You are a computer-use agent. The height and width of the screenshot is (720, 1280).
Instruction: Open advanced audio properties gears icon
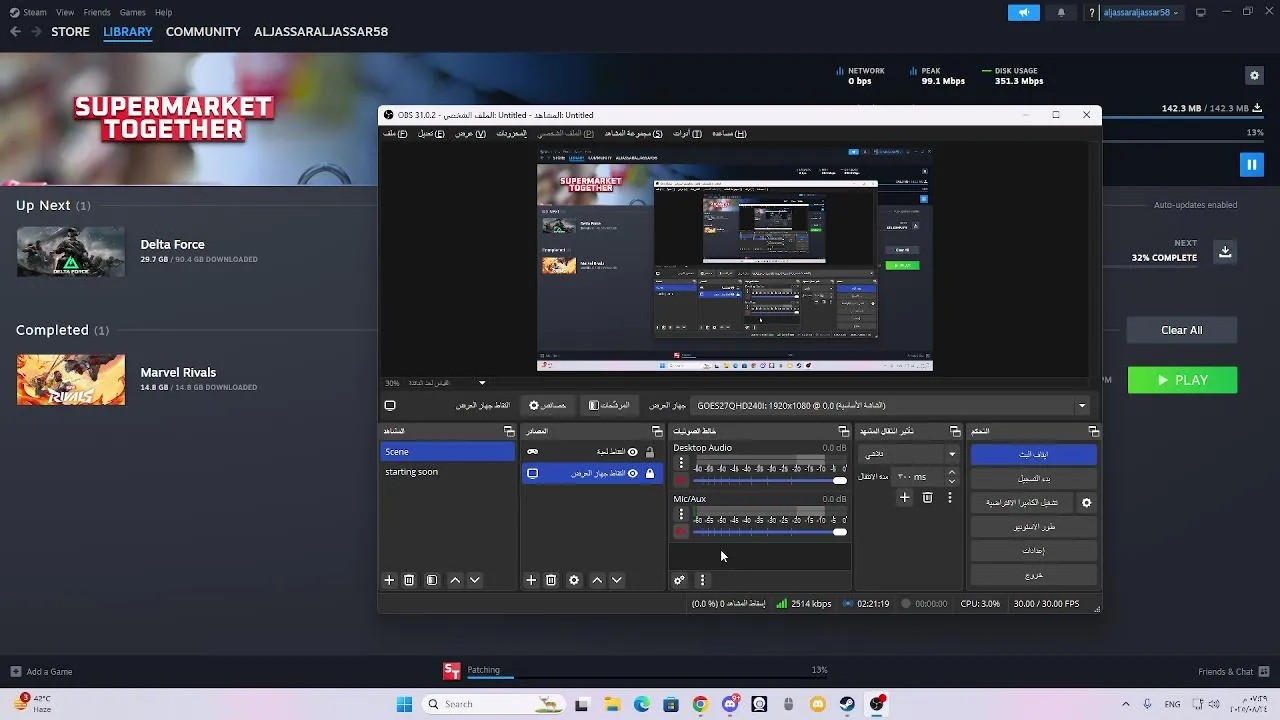click(679, 580)
